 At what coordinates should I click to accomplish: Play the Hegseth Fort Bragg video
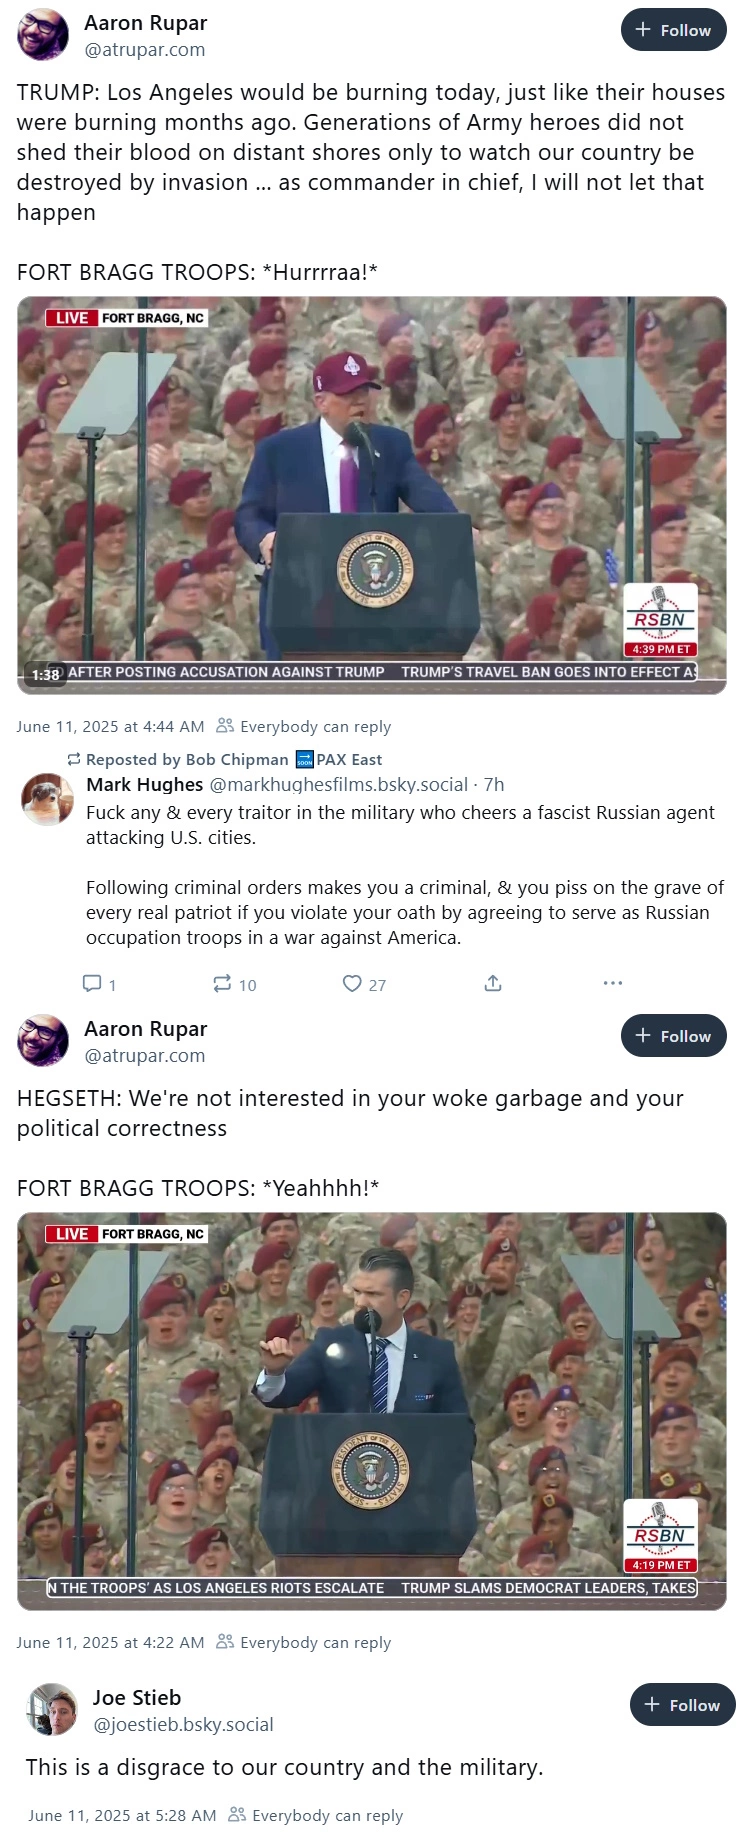point(372,1411)
